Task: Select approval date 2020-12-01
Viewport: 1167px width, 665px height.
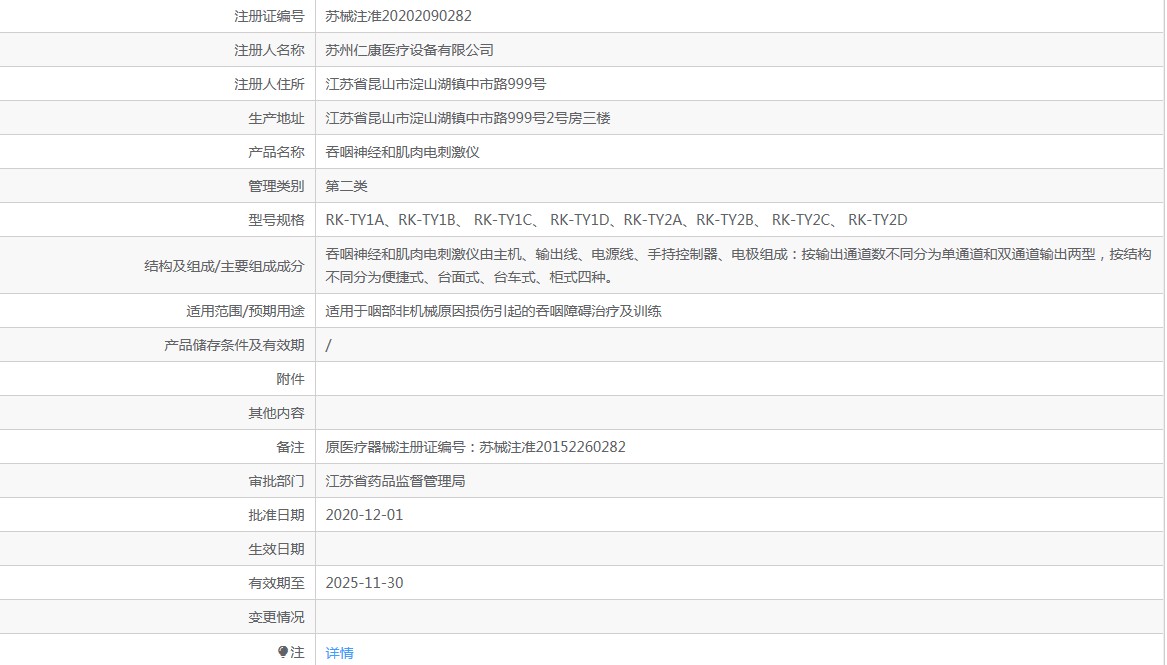Action: pos(364,515)
